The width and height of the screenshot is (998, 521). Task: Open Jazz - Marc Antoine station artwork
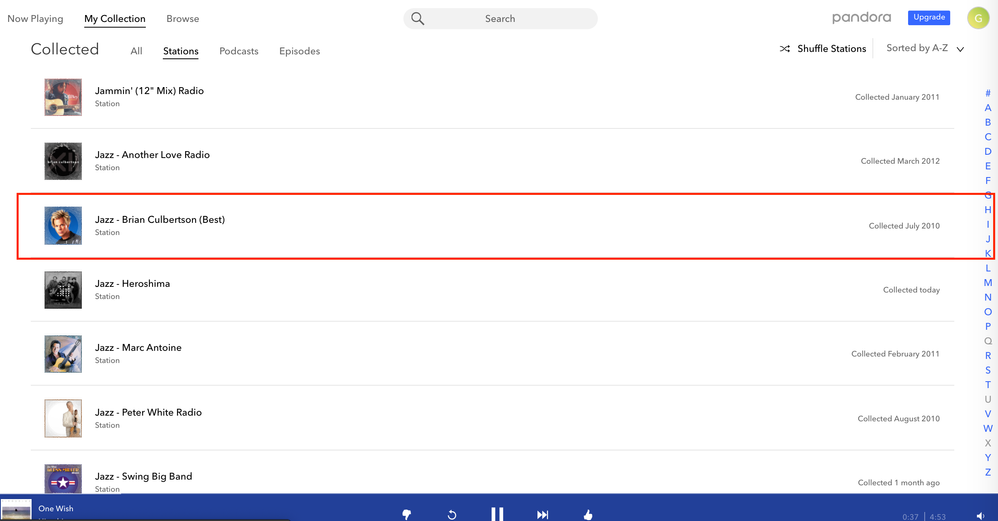coord(63,354)
